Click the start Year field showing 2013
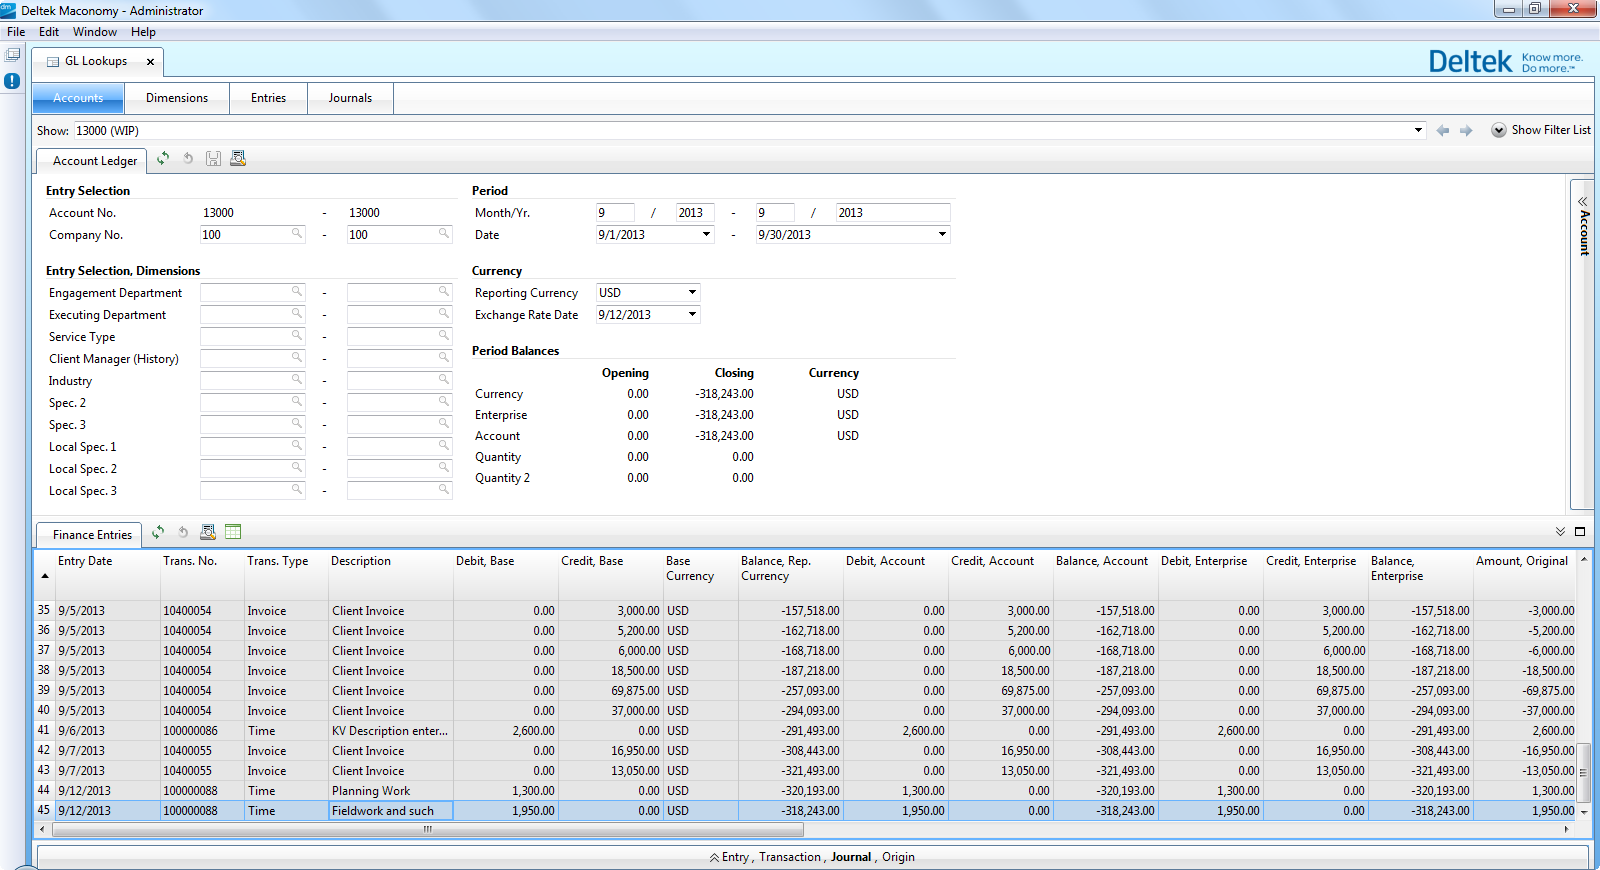1600x870 pixels. (x=695, y=212)
